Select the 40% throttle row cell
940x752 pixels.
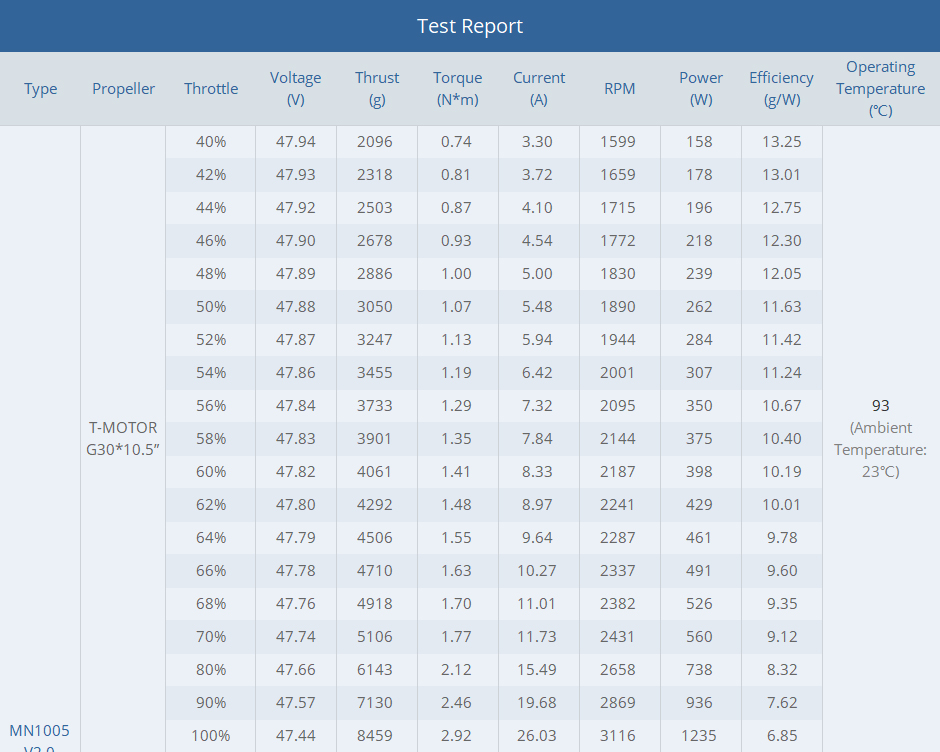coord(211,142)
